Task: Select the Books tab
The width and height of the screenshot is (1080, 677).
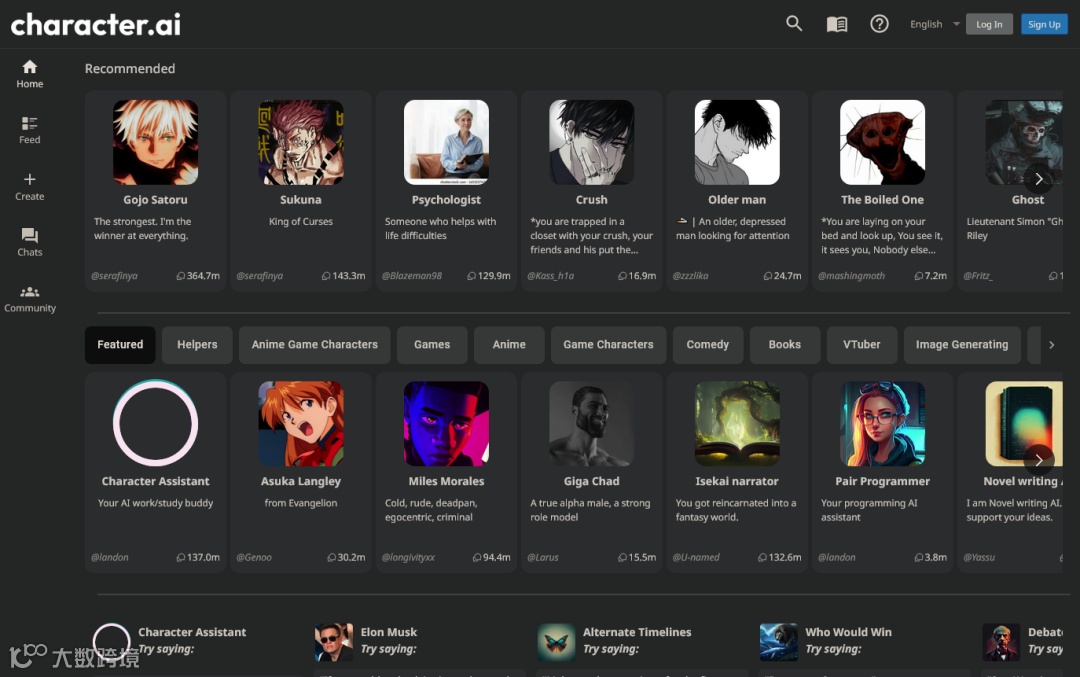Action: pos(785,344)
